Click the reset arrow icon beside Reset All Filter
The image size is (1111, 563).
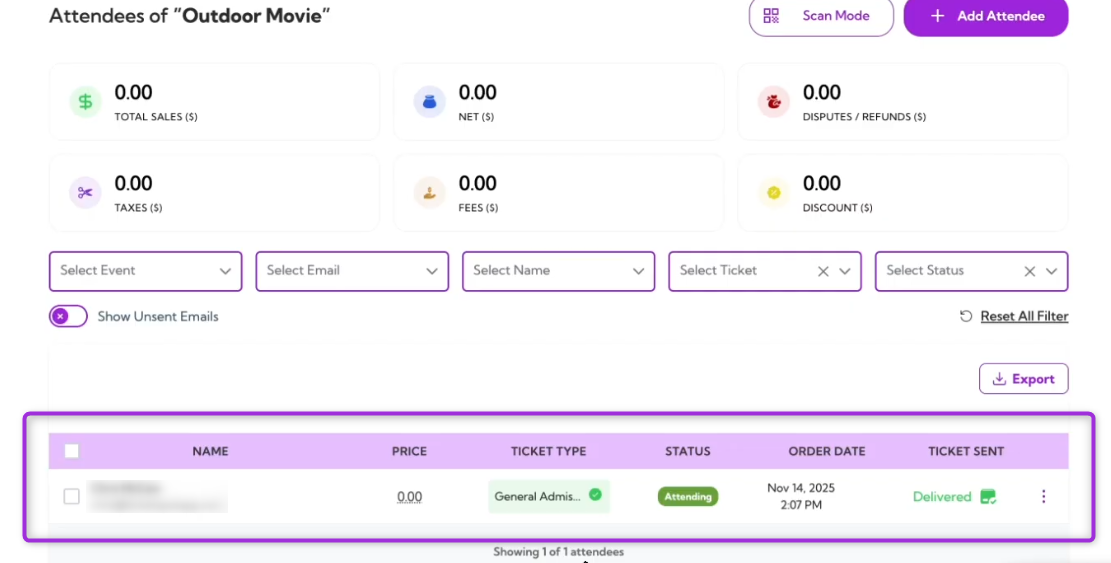966,317
